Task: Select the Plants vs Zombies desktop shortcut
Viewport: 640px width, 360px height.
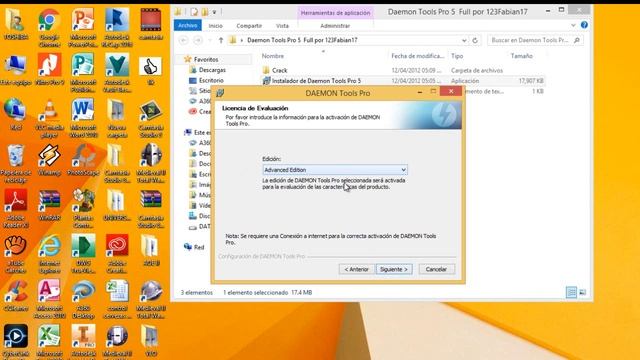Action: (83, 208)
